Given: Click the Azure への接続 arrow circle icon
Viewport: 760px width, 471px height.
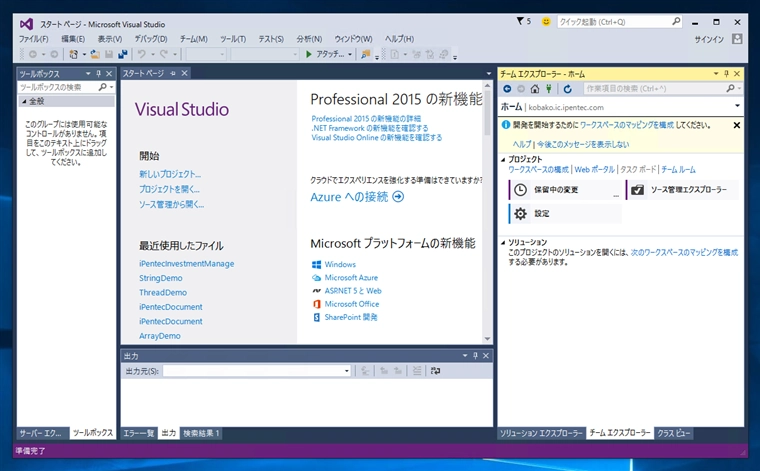Looking at the screenshot, I should 398,197.
